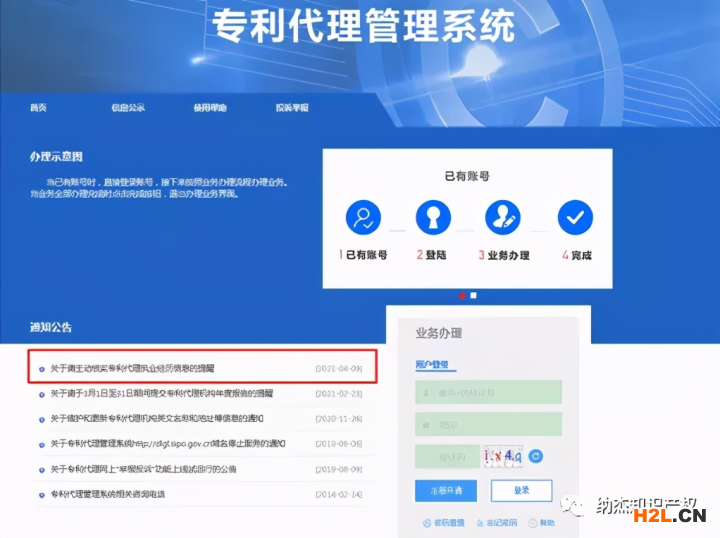
Task: Open the 信息公示 navigation menu item
Action: pyautogui.click(x=128, y=108)
